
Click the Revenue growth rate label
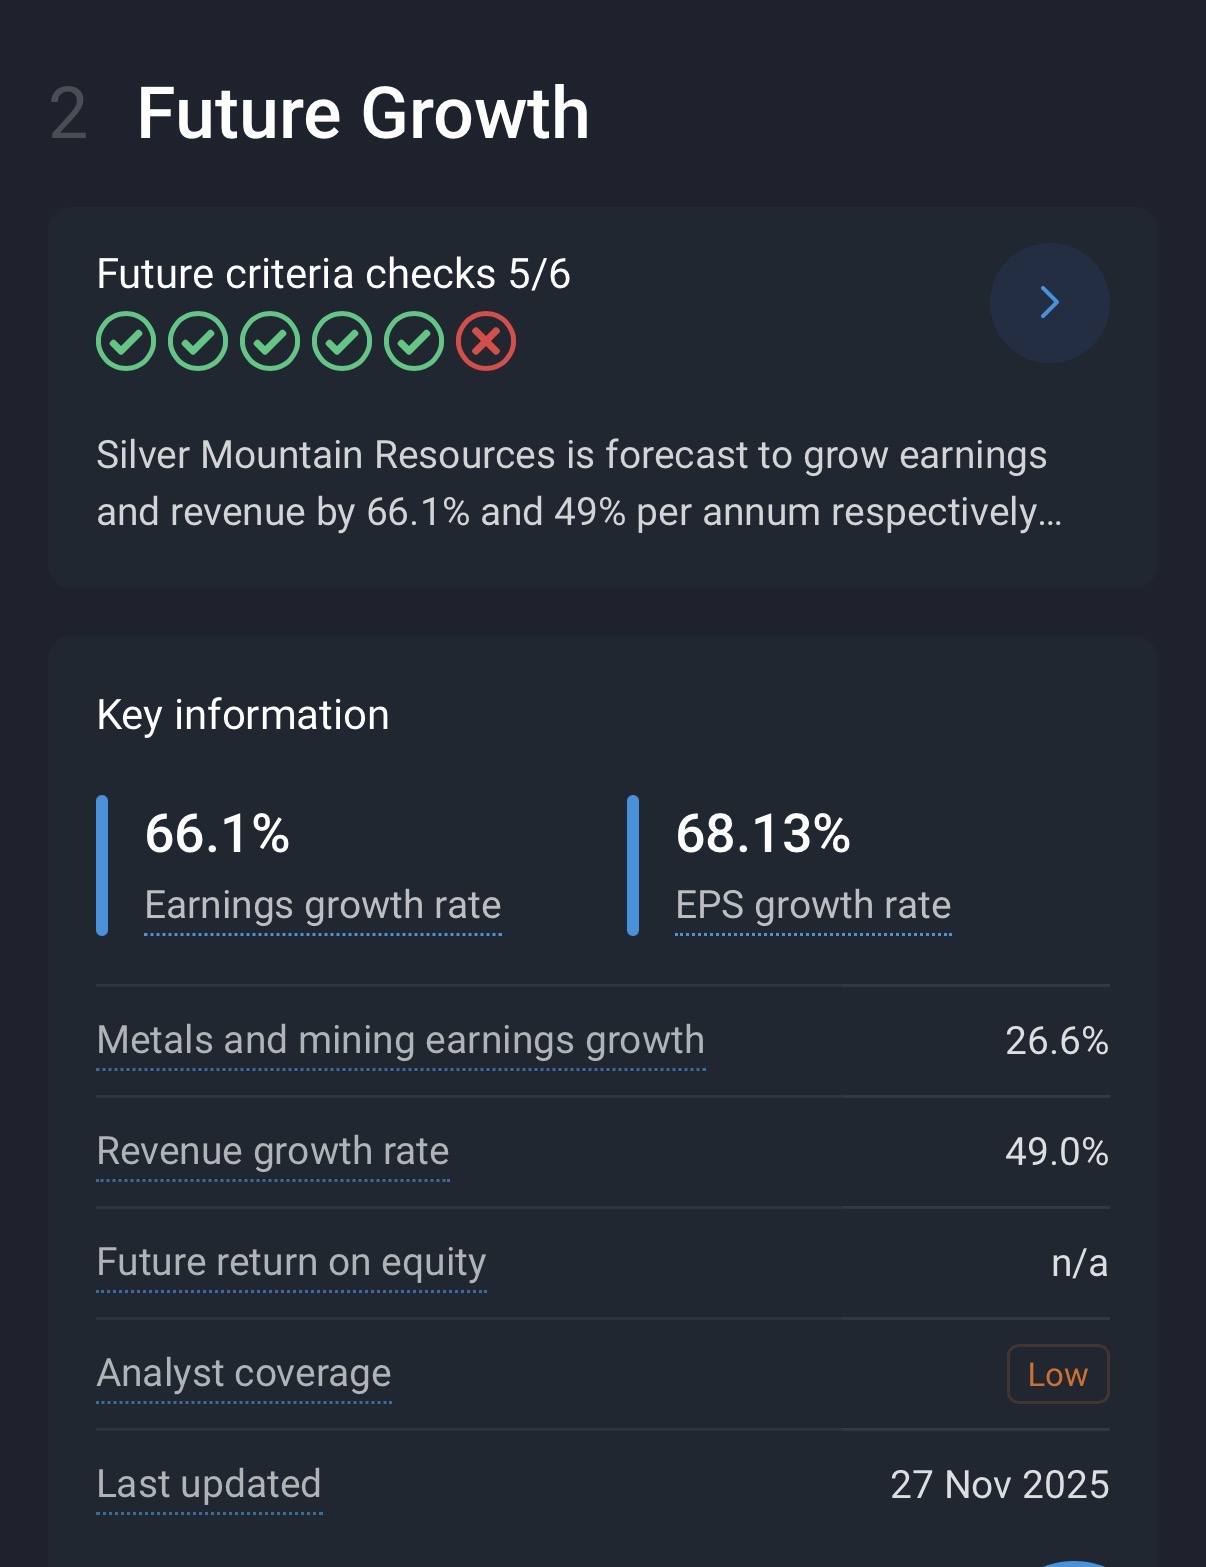[272, 1151]
